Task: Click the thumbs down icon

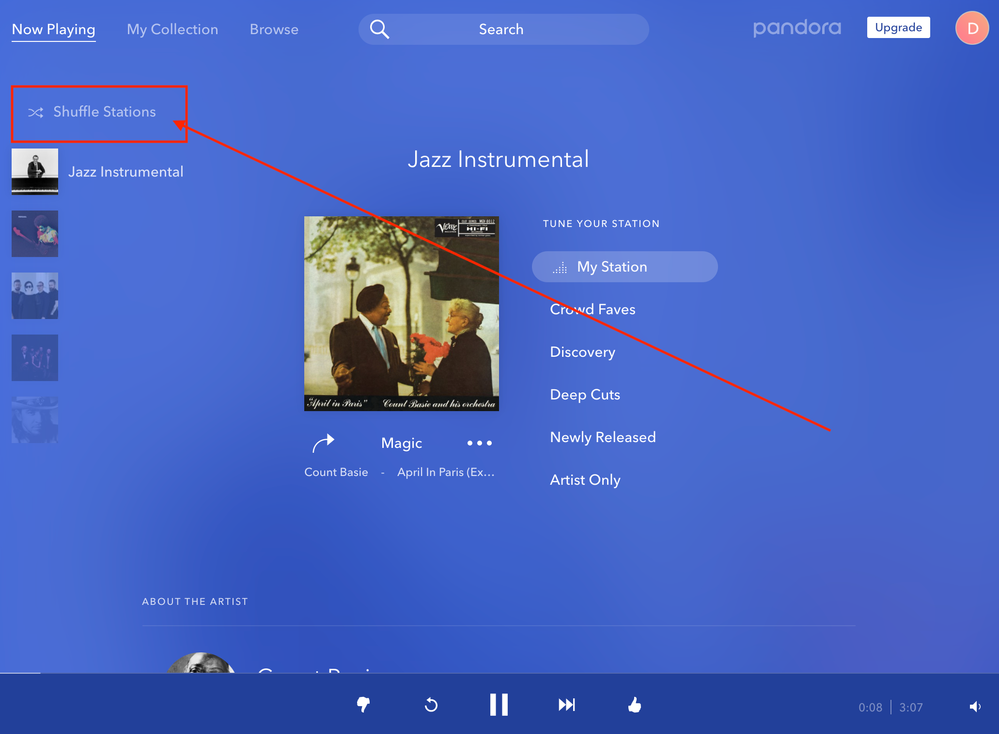Action: point(363,705)
